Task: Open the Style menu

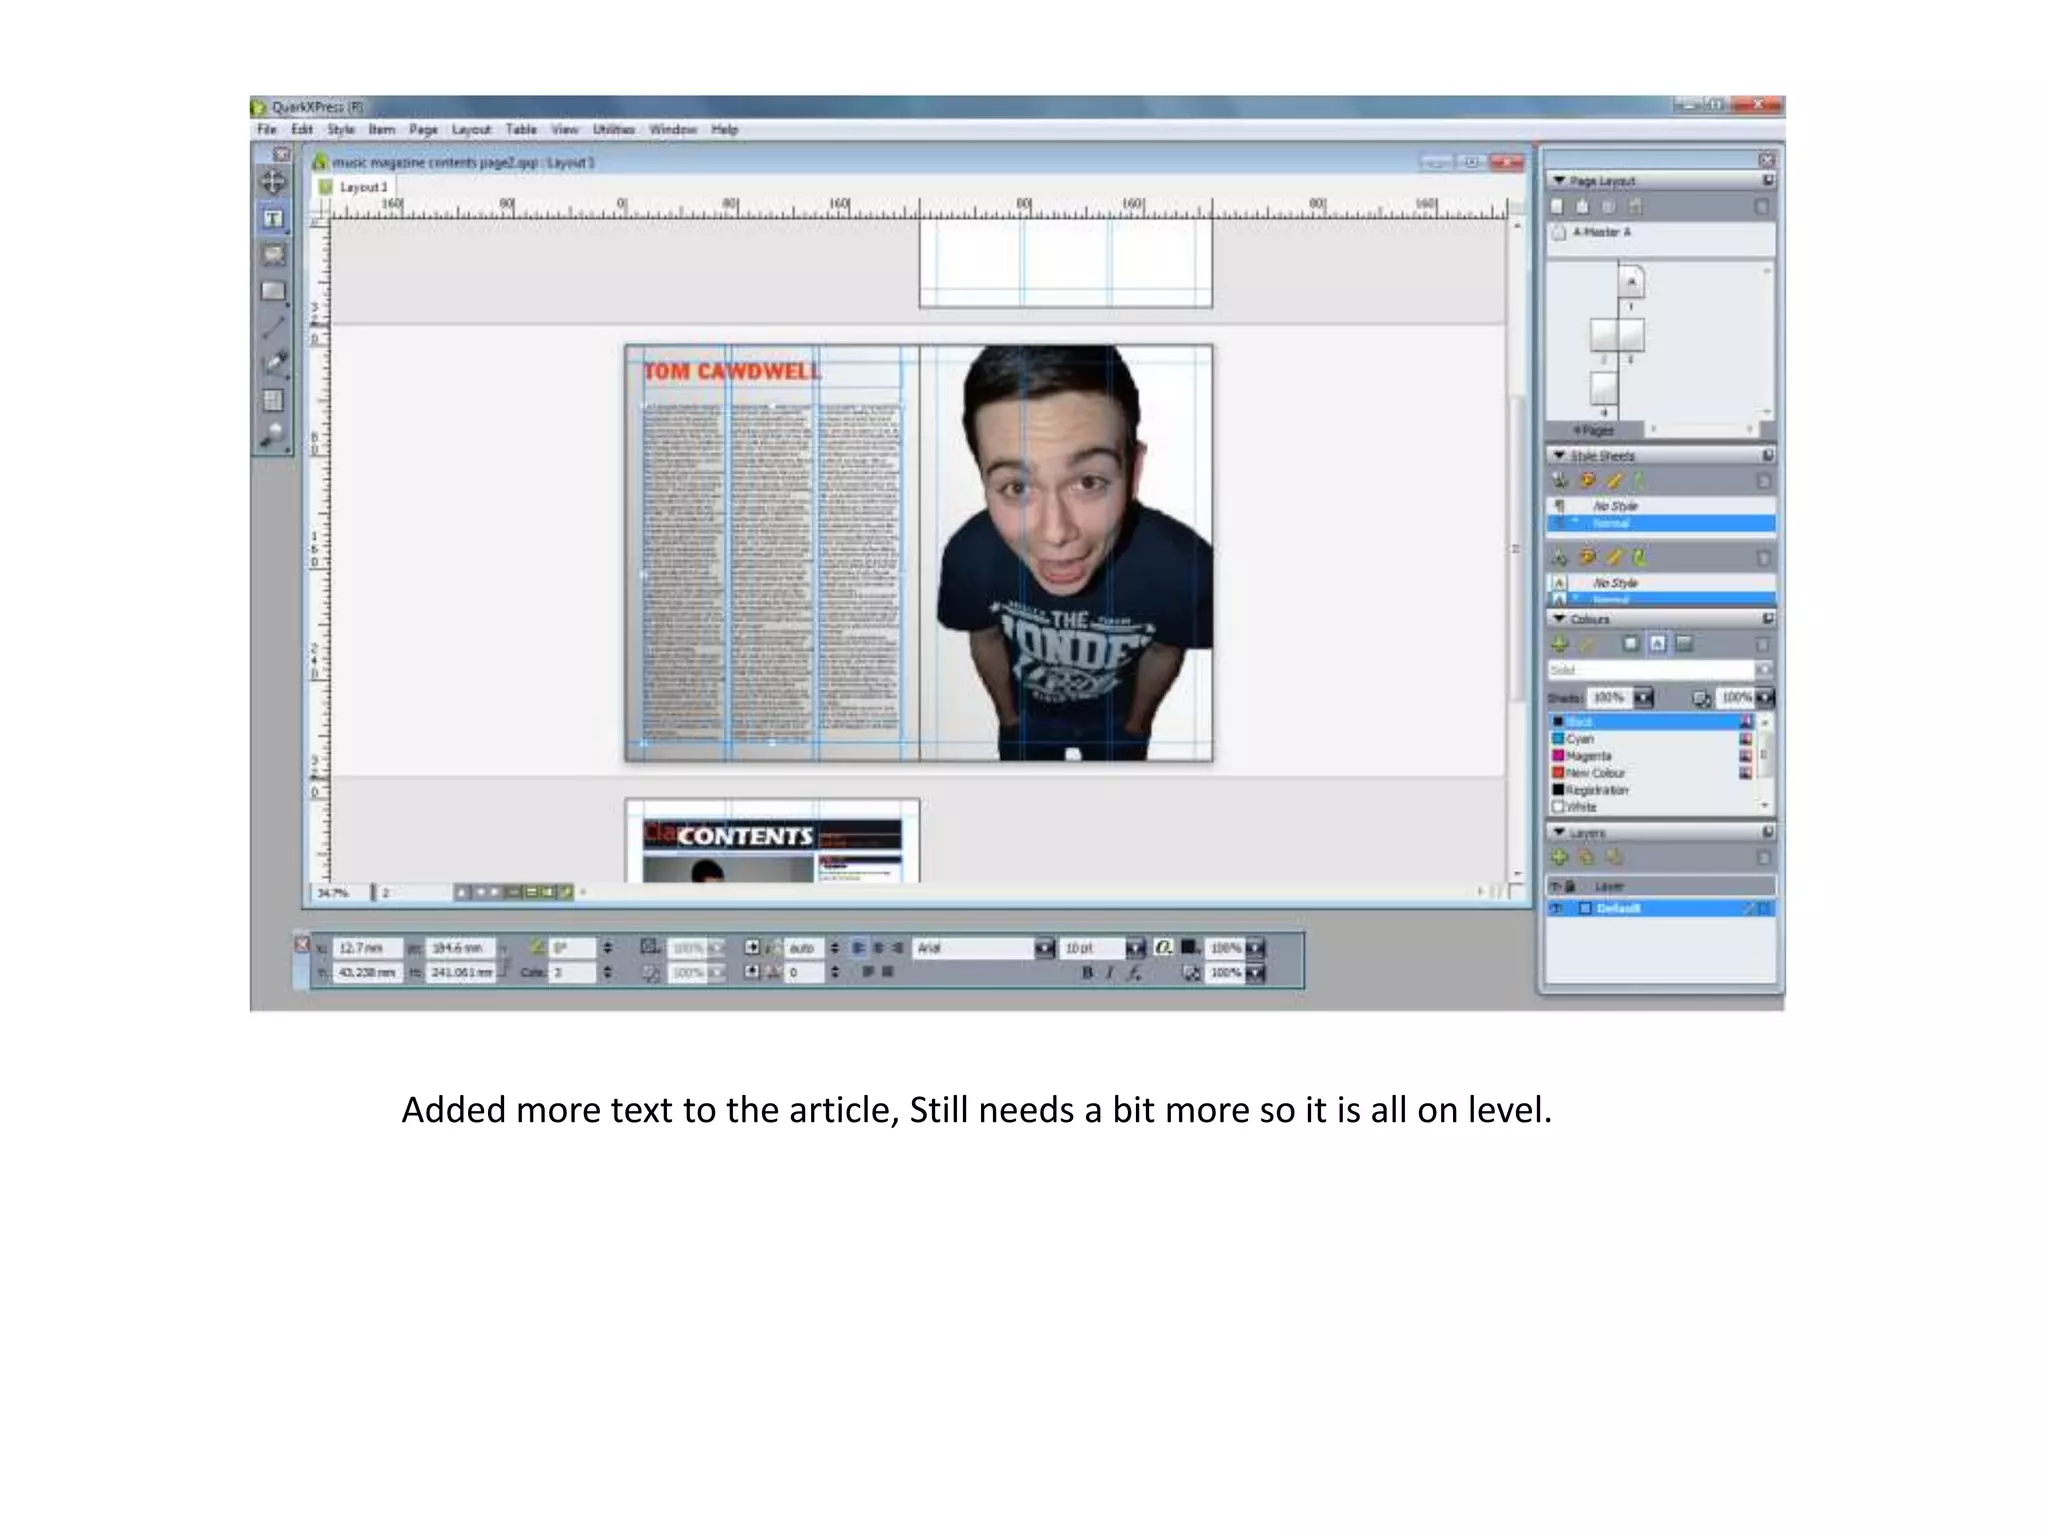Action: coord(341,130)
